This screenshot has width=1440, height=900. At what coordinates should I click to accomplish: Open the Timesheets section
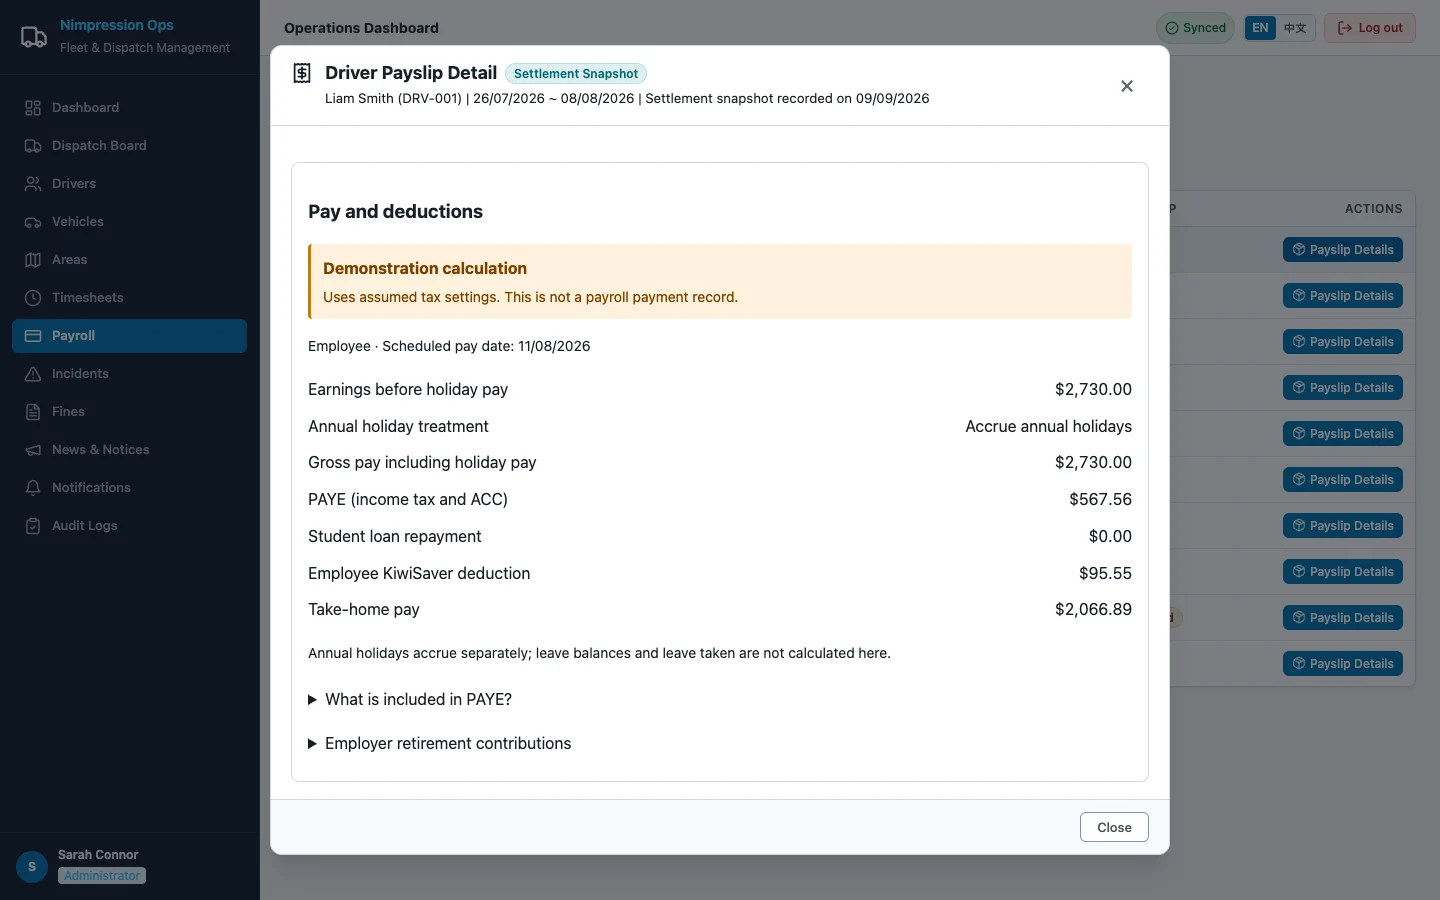pyautogui.click(x=130, y=298)
